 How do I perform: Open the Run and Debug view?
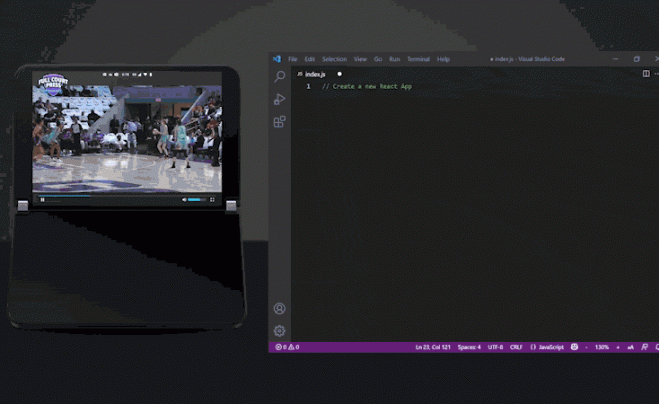tap(279, 99)
